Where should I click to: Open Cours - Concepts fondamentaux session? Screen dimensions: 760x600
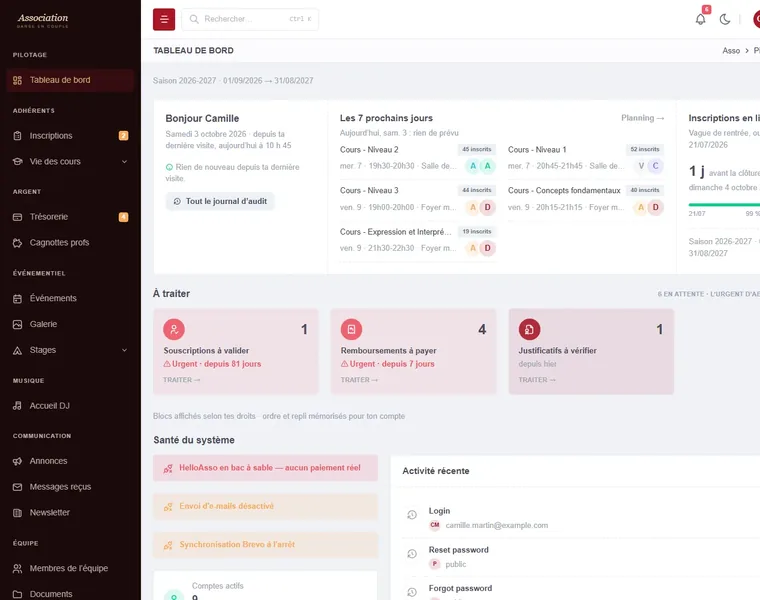point(586,199)
